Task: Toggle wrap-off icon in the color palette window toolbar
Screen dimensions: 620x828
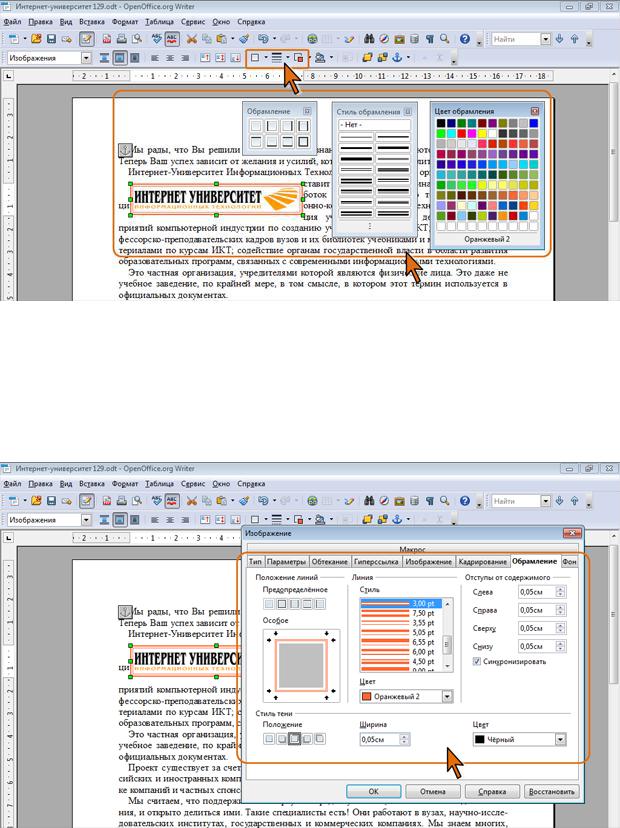Action: click(105, 58)
